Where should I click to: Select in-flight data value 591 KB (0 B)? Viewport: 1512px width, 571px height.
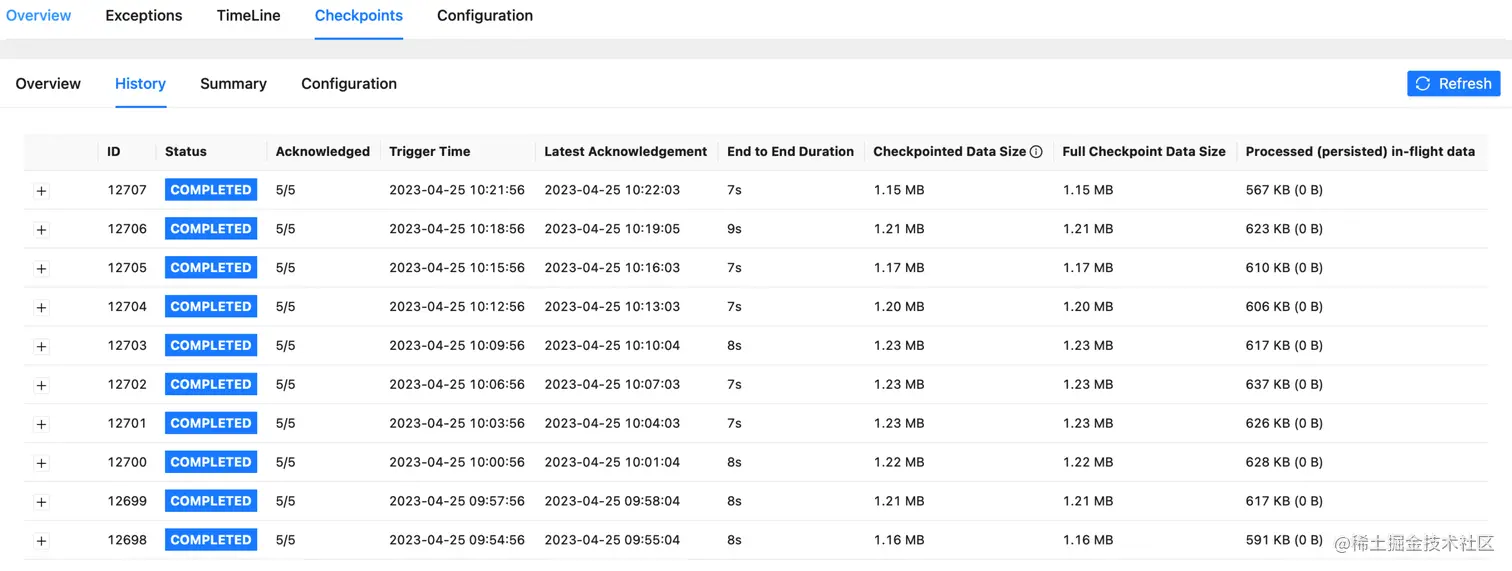(1284, 540)
